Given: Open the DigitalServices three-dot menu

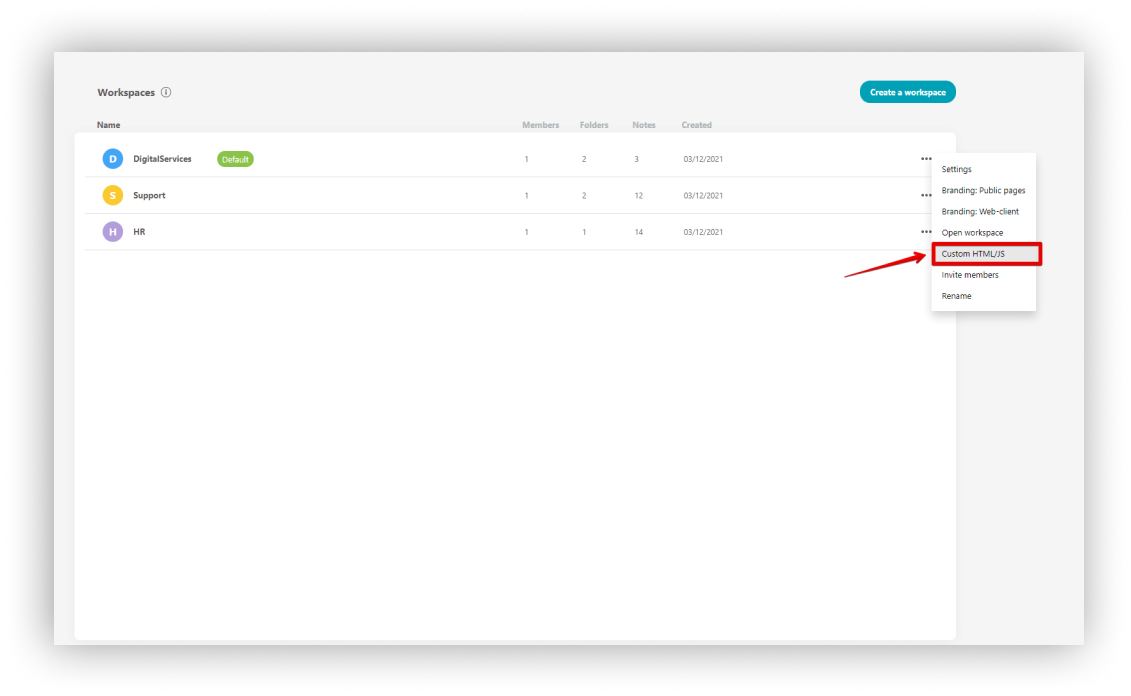Looking at the screenshot, I should point(926,159).
